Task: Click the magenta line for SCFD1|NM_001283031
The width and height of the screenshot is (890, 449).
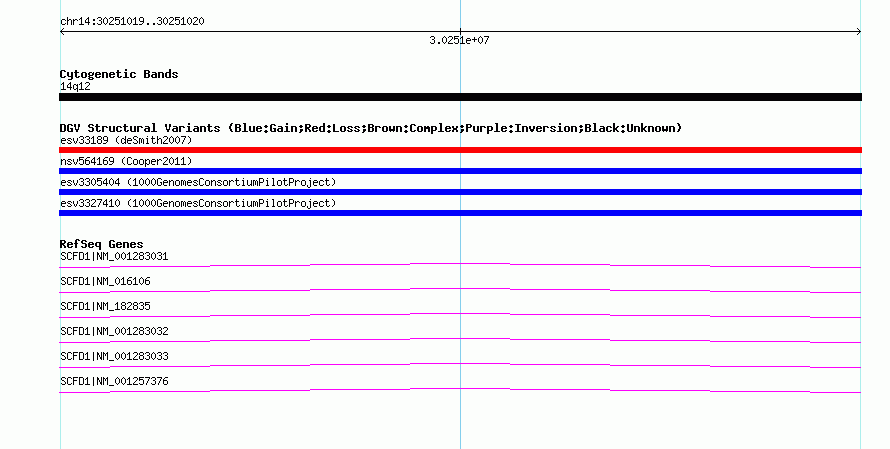Action: click(460, 265)
